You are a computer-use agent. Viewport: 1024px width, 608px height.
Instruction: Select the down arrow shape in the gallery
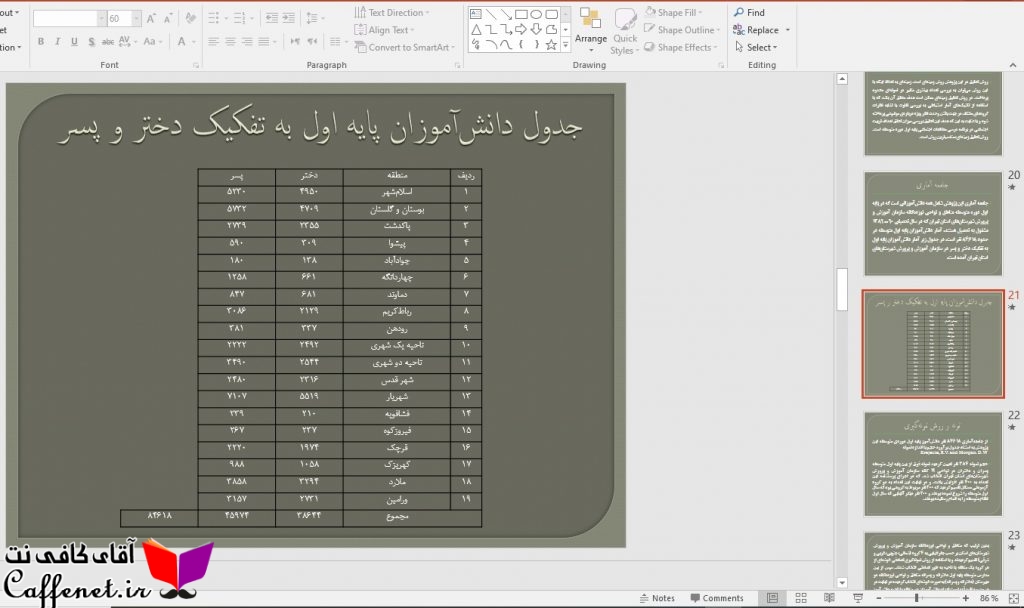point(536,29)
